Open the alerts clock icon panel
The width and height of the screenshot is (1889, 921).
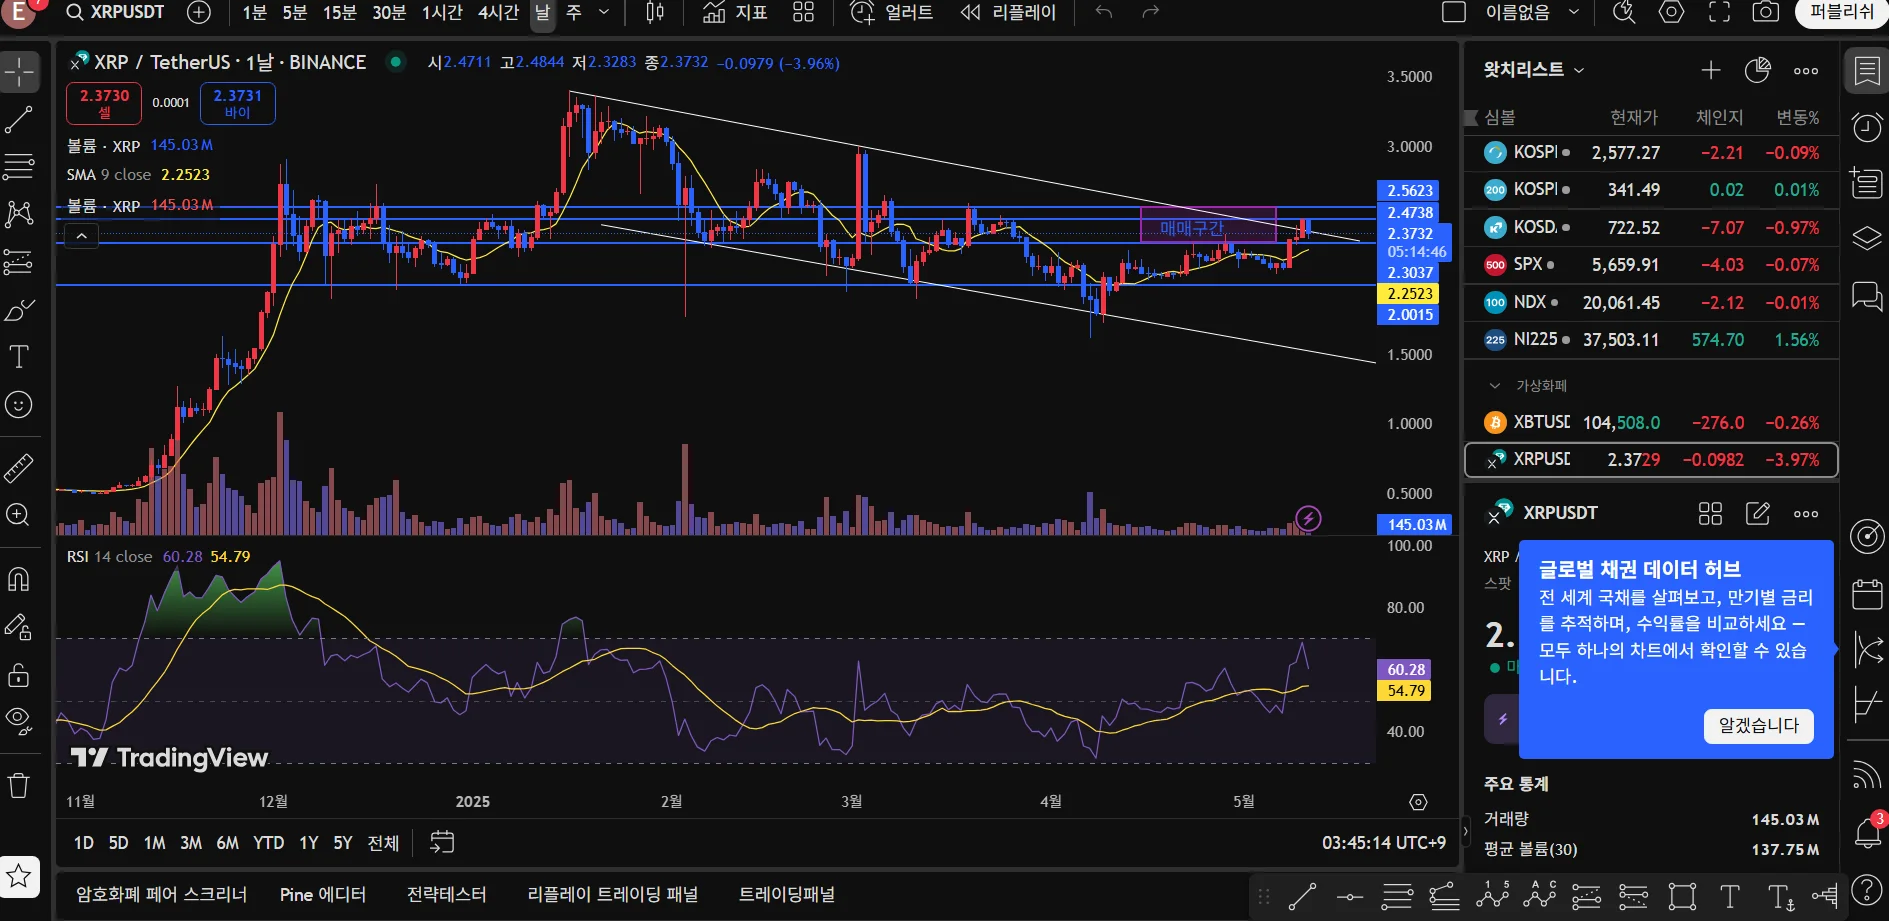[x=1866, y=127]
